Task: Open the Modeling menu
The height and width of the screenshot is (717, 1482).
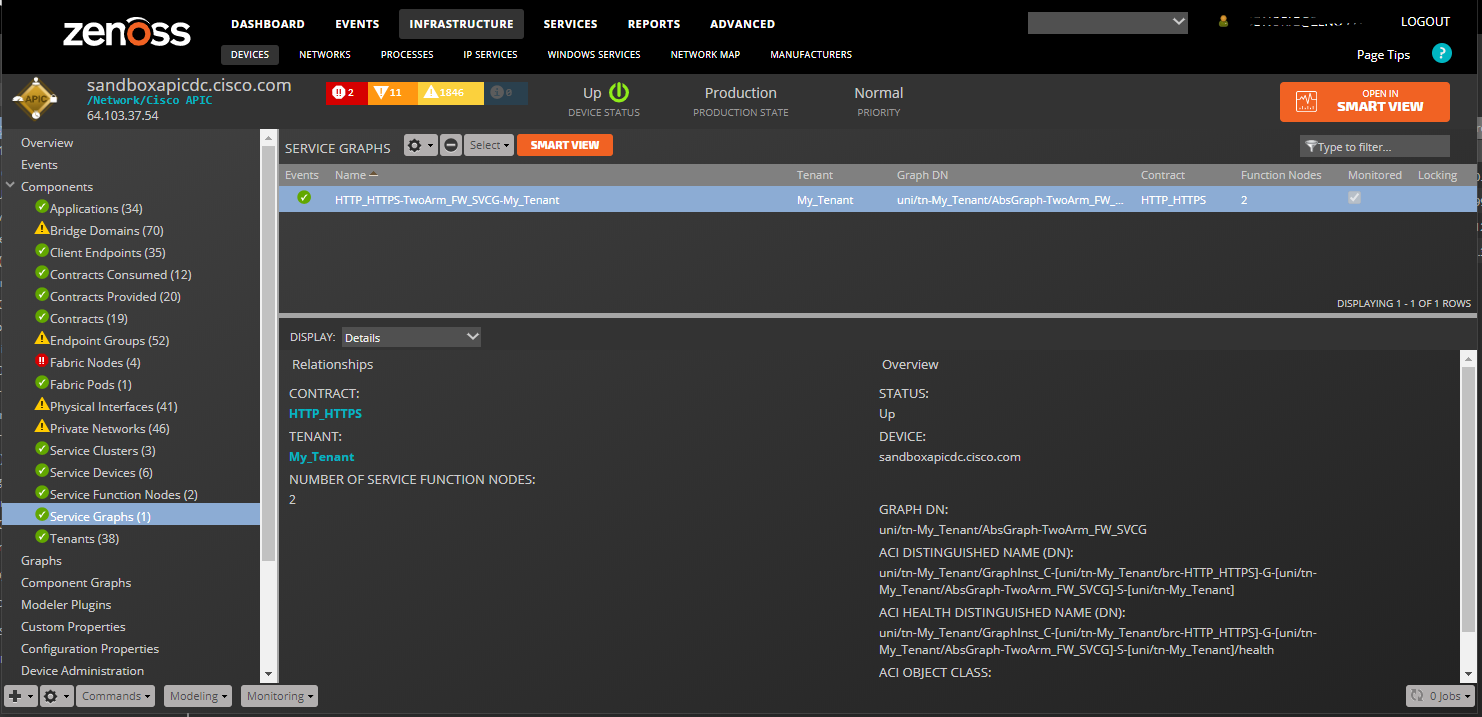Action: tap(198, 696)
